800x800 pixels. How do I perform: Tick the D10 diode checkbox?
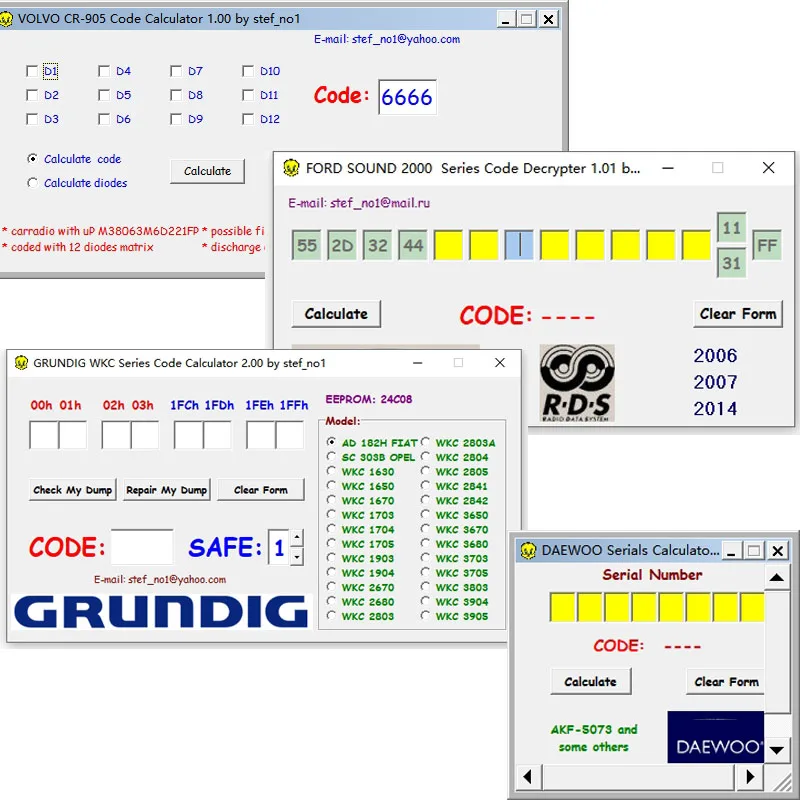click(x=247, y=71)
